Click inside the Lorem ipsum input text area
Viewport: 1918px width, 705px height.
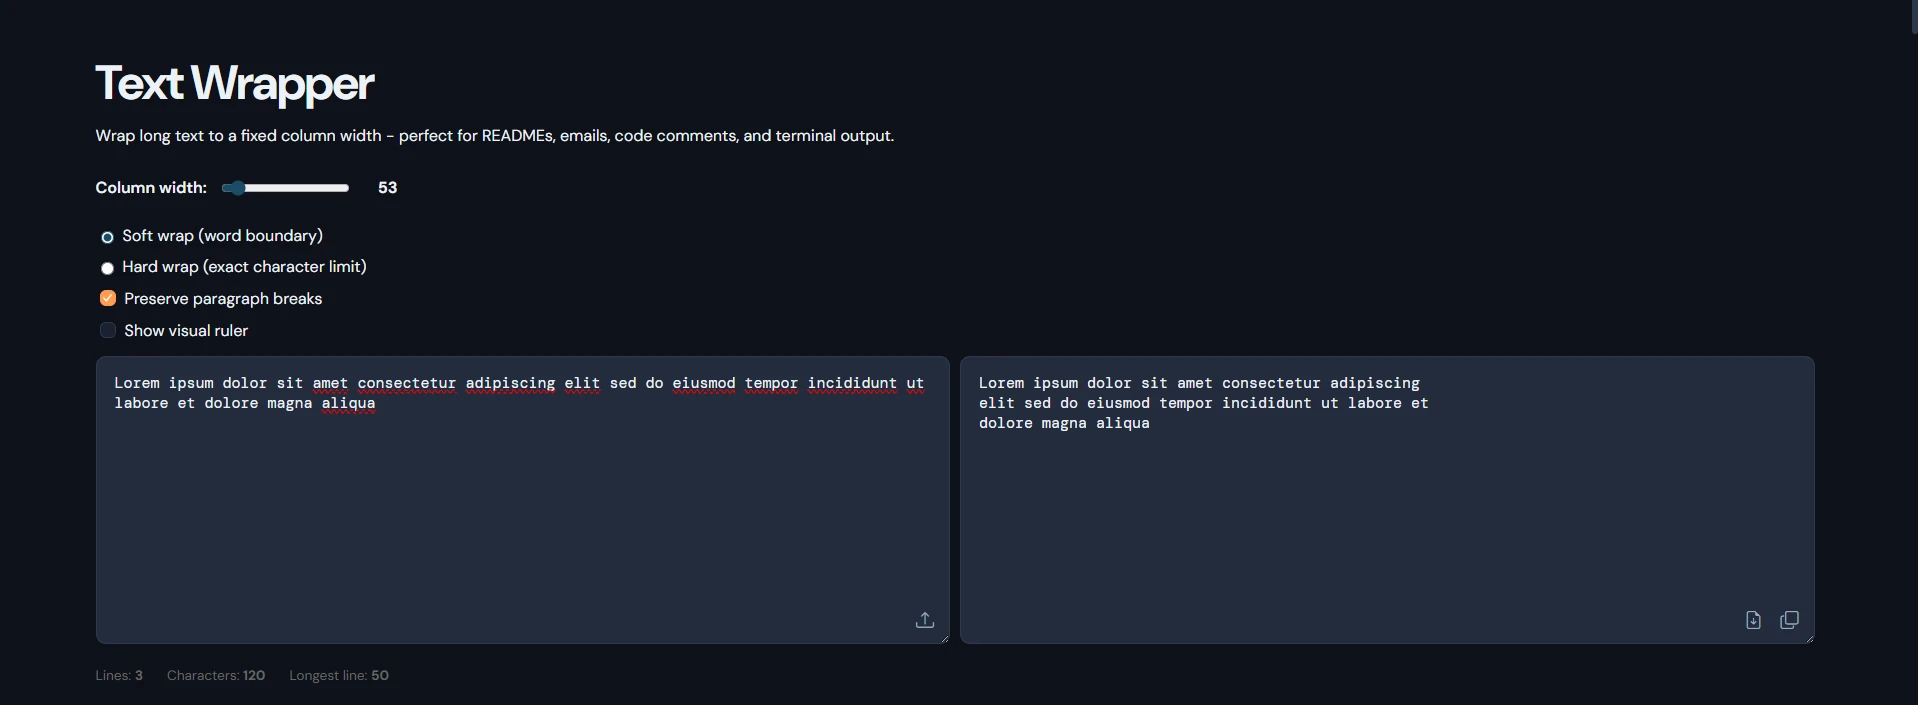523,500
